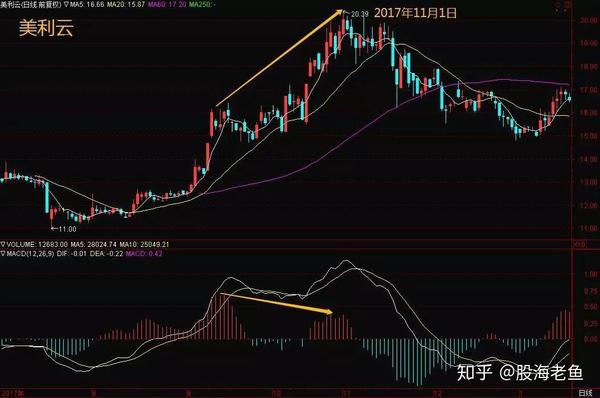Click the month 10 label on date axis
Screen dimensions: 600x398
(x=276, y=393)
